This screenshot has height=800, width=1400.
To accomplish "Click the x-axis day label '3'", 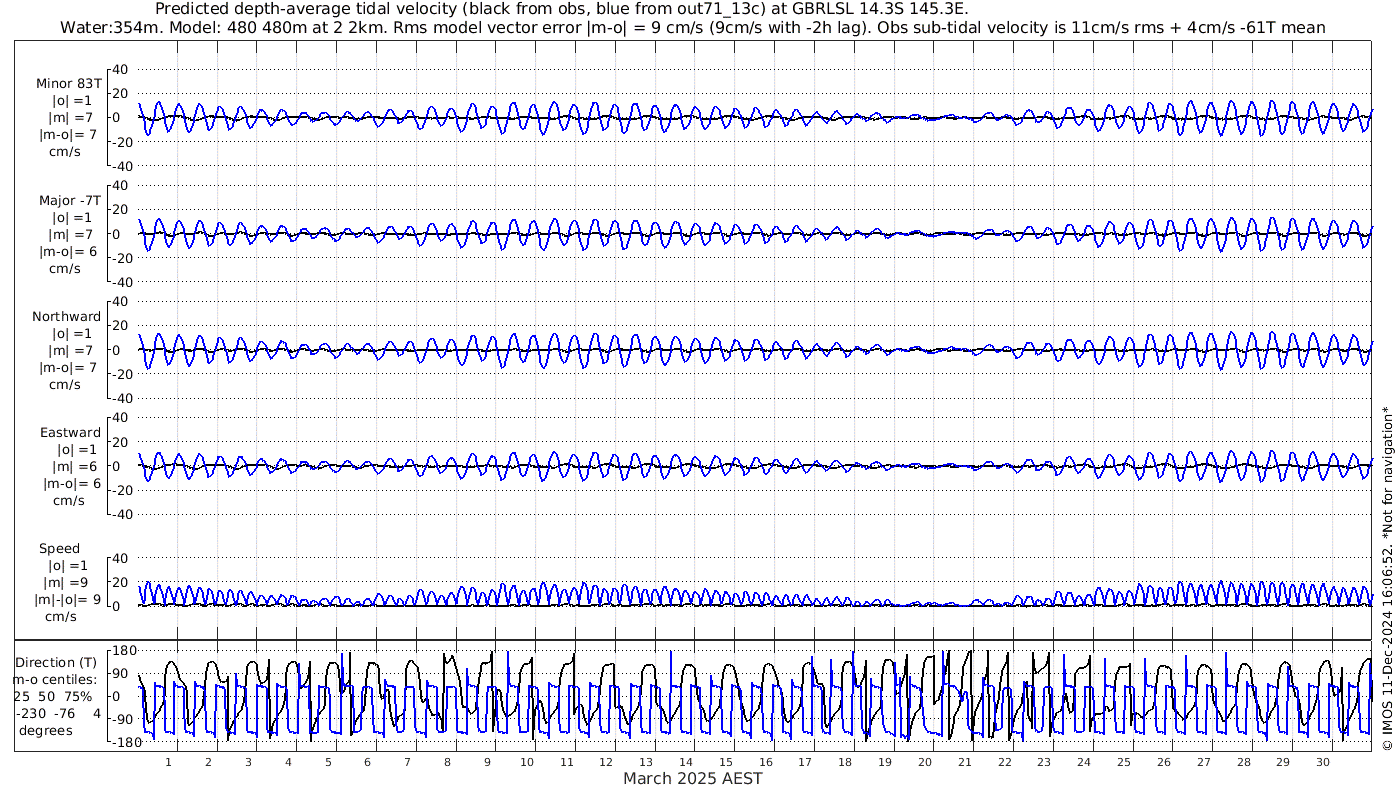I will point(248,762).
